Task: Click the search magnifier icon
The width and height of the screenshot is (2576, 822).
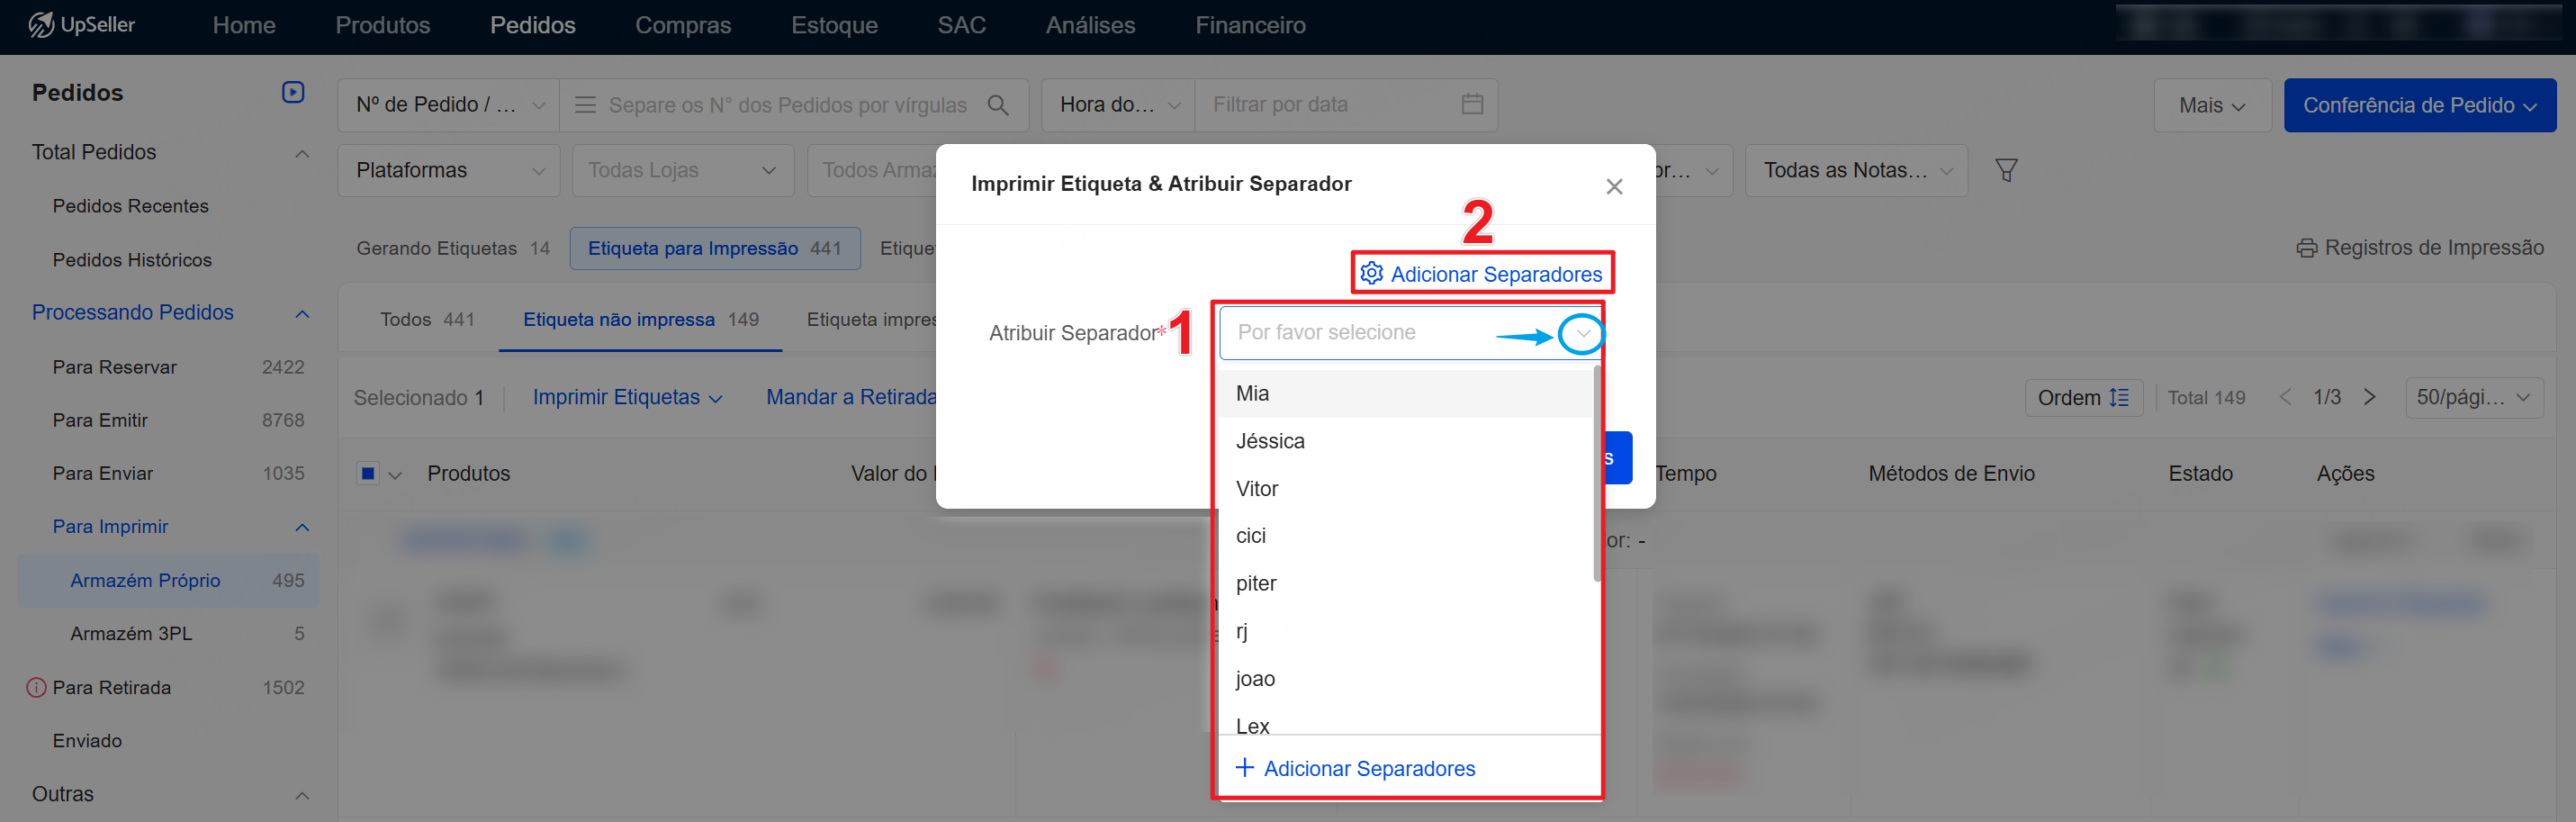Action: click(997, 105)
